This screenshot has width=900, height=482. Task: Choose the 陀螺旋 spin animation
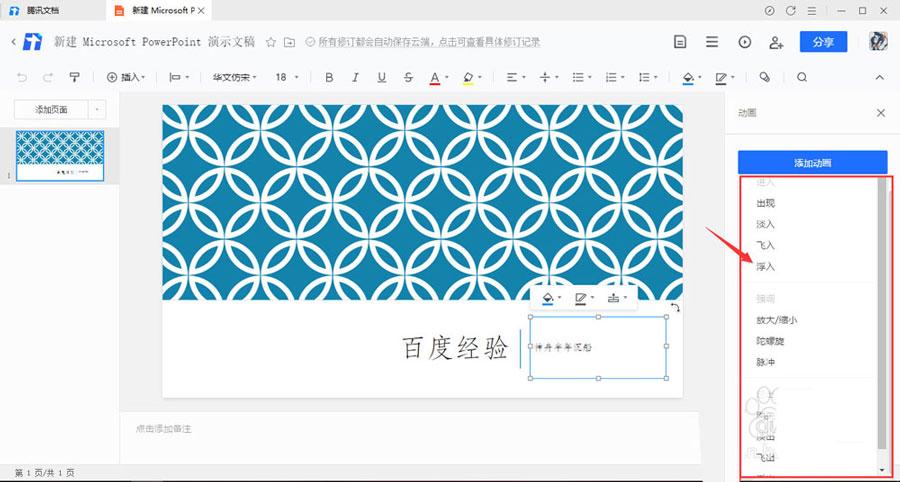769,341
